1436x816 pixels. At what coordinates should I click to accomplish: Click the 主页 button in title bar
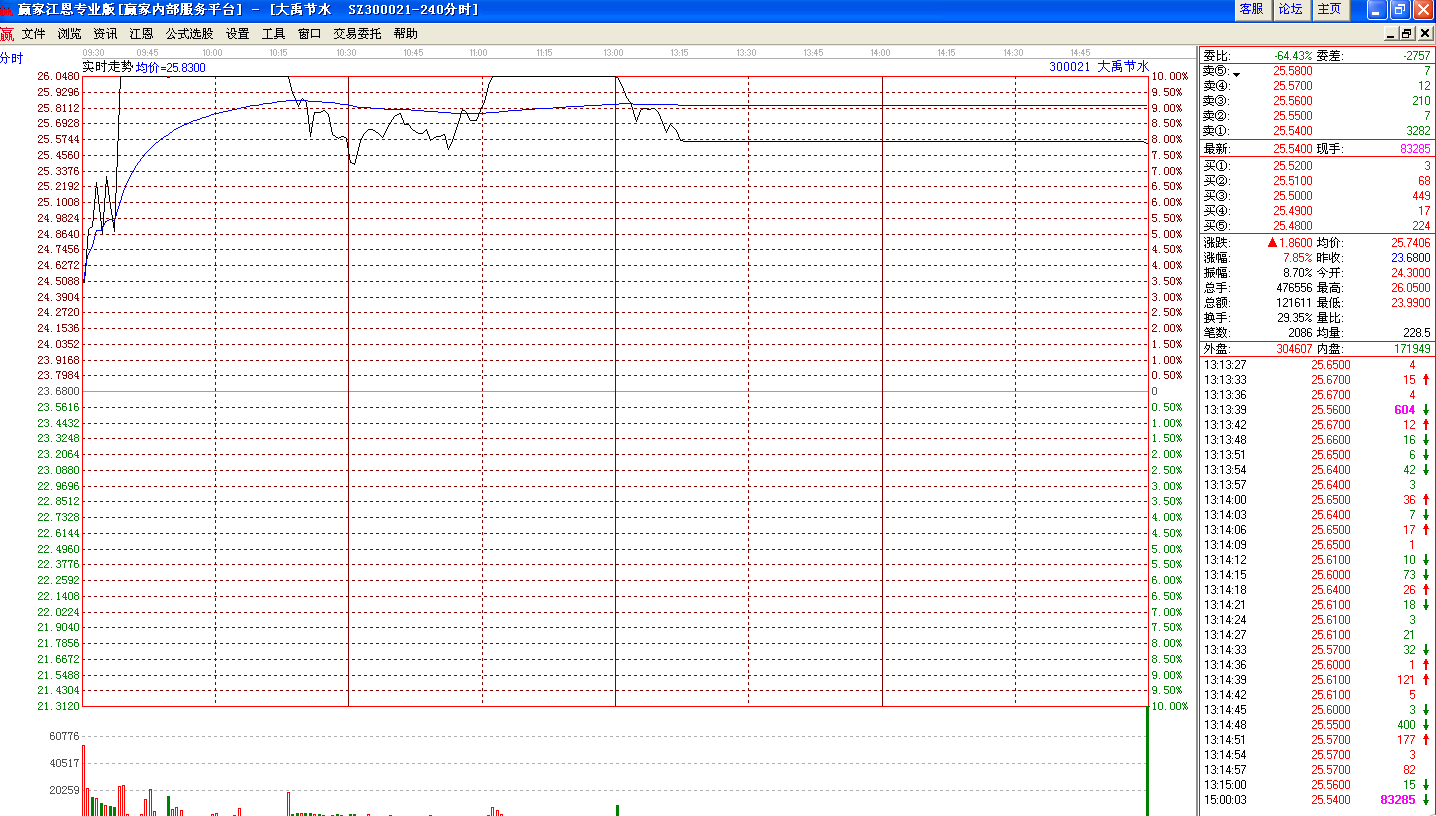(x=1330, y=9)
